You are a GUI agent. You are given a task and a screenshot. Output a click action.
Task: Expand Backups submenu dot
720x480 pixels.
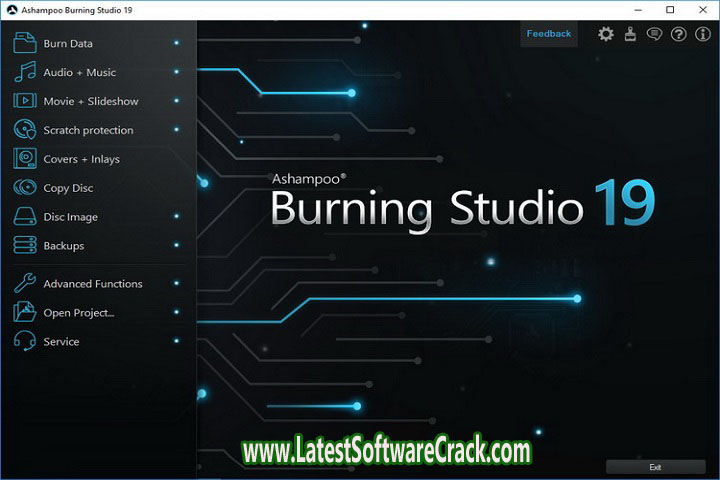(x=176, y=245)
